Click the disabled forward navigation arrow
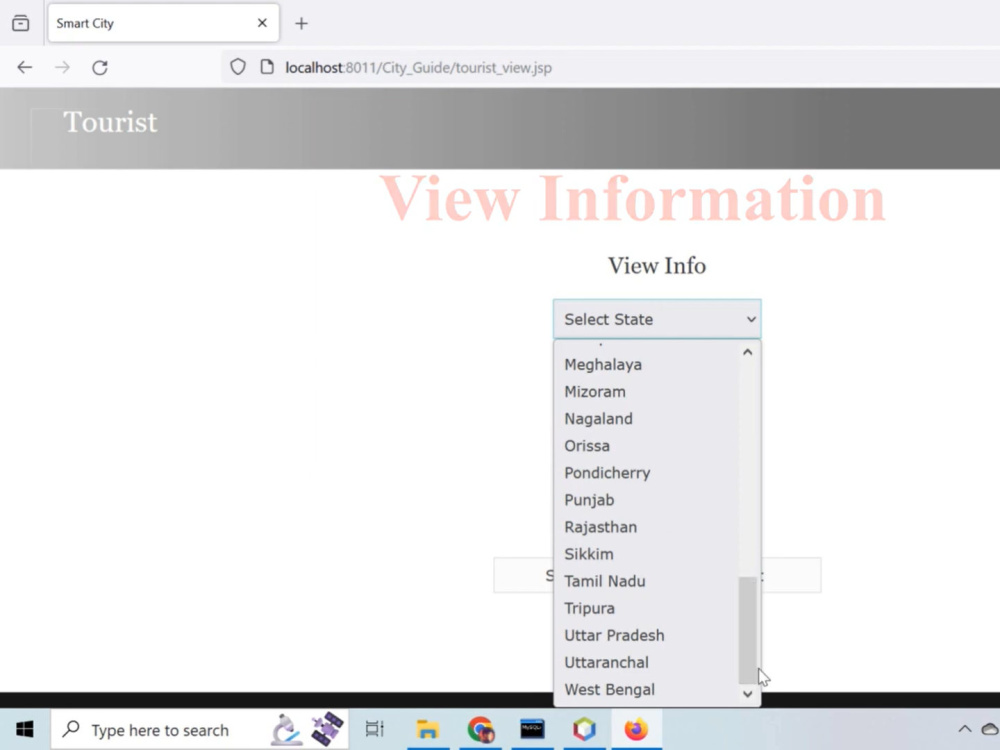1000x750 pixels. [x=62, y=68]
